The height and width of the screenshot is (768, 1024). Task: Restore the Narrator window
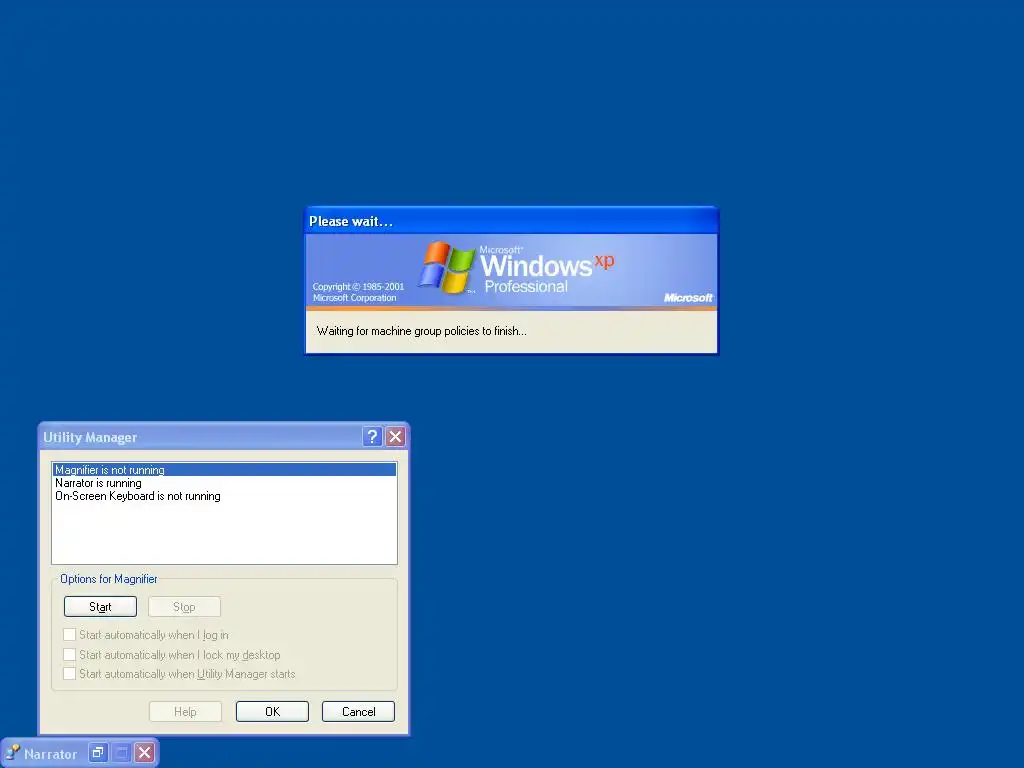[x=98, y=753]
